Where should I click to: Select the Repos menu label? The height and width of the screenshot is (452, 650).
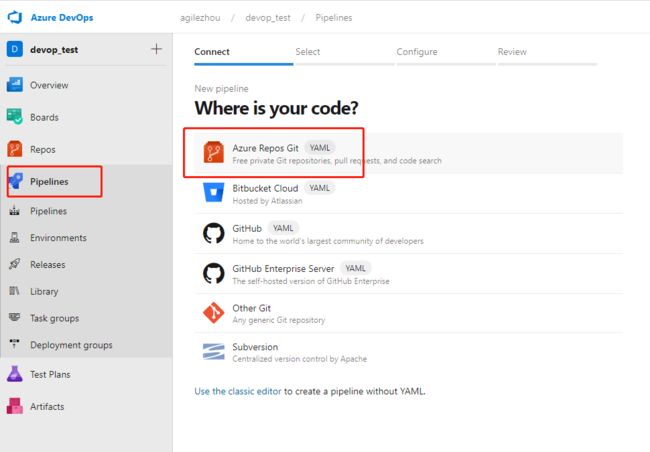43,149
